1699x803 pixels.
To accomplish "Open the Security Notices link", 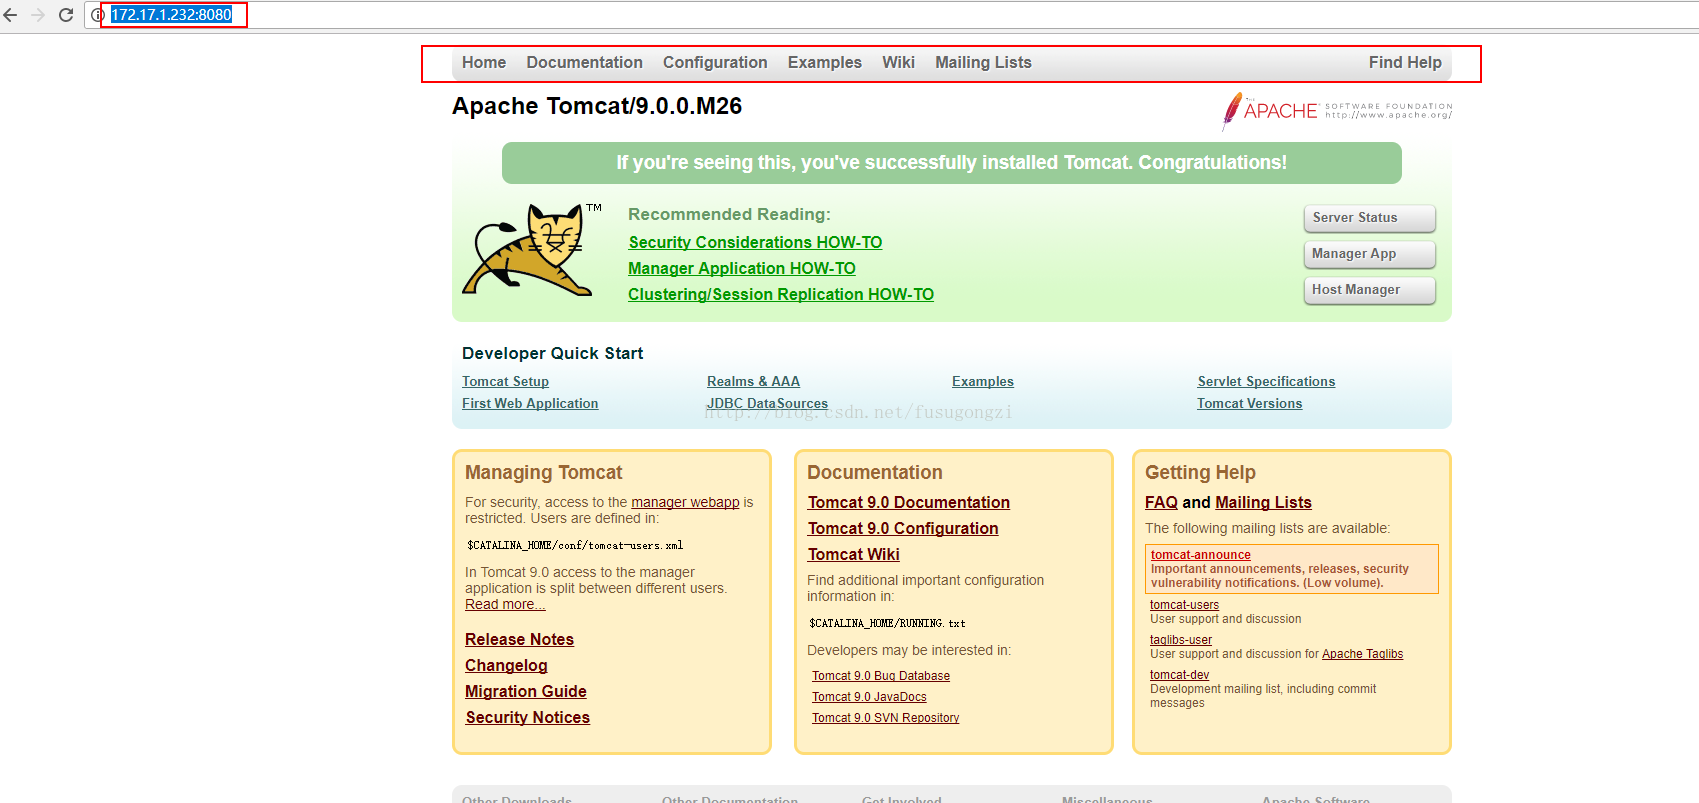I will tap(528, 717).
